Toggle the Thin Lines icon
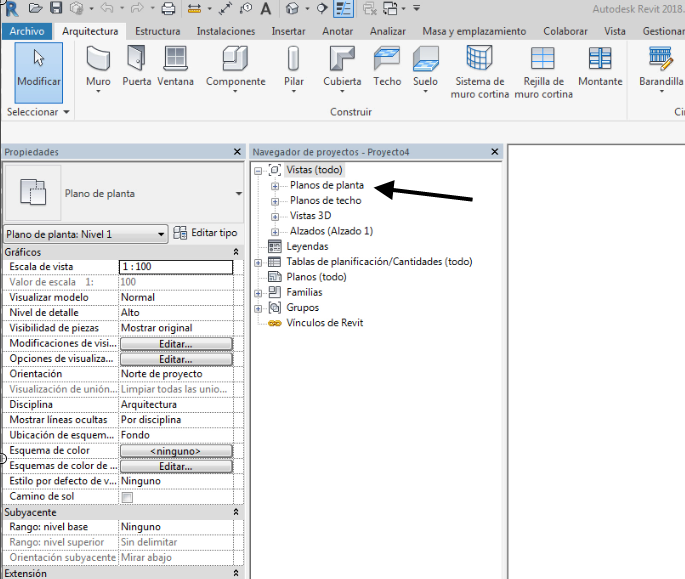This screenshot has width=685, height=579. (343, 9)
